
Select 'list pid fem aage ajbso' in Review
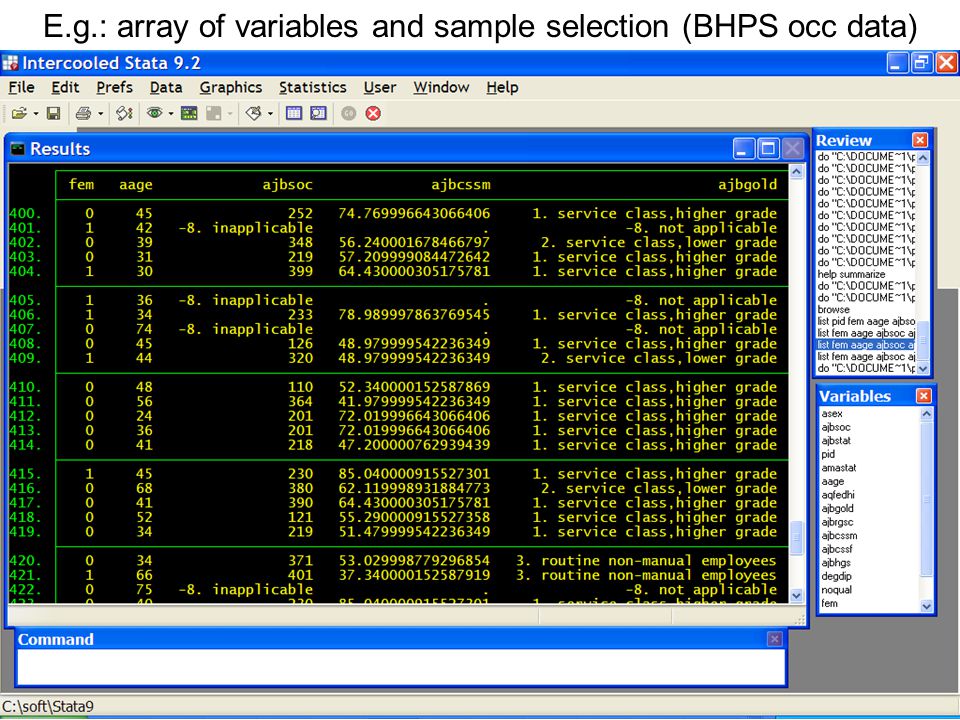pyautogui.click(x=866, y=321)
